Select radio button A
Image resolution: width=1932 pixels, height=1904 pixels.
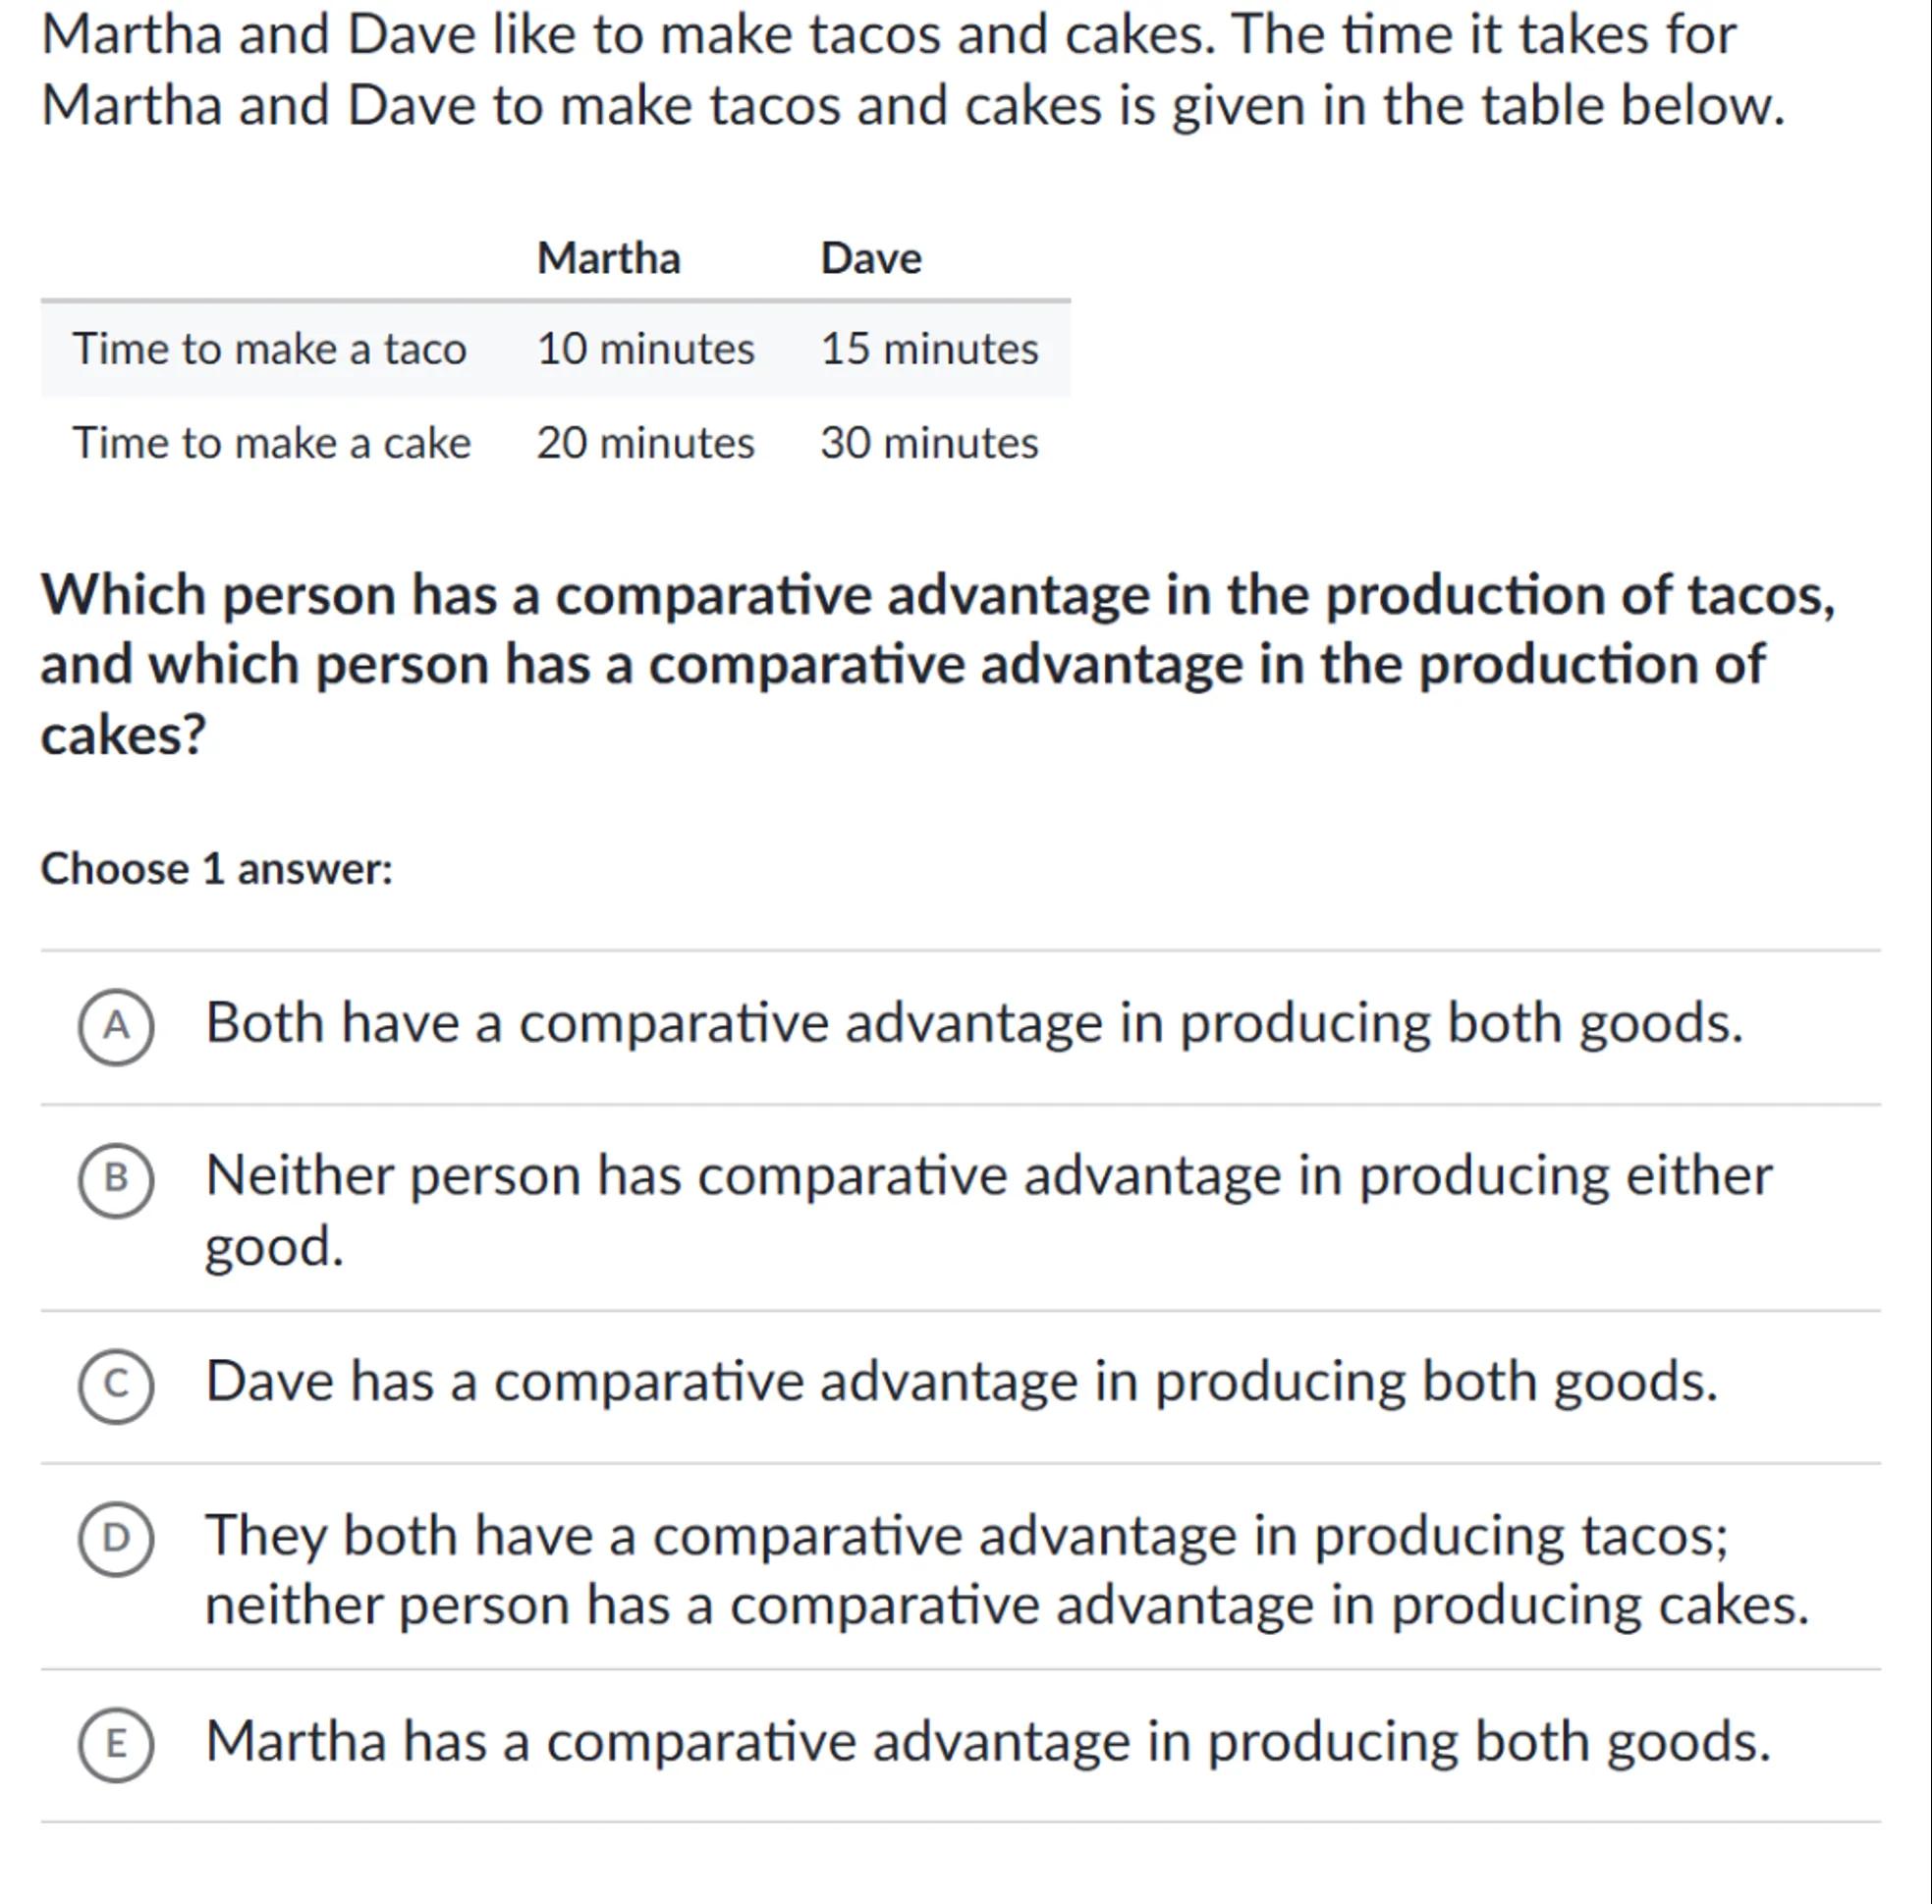click(x=116, y=1027)
